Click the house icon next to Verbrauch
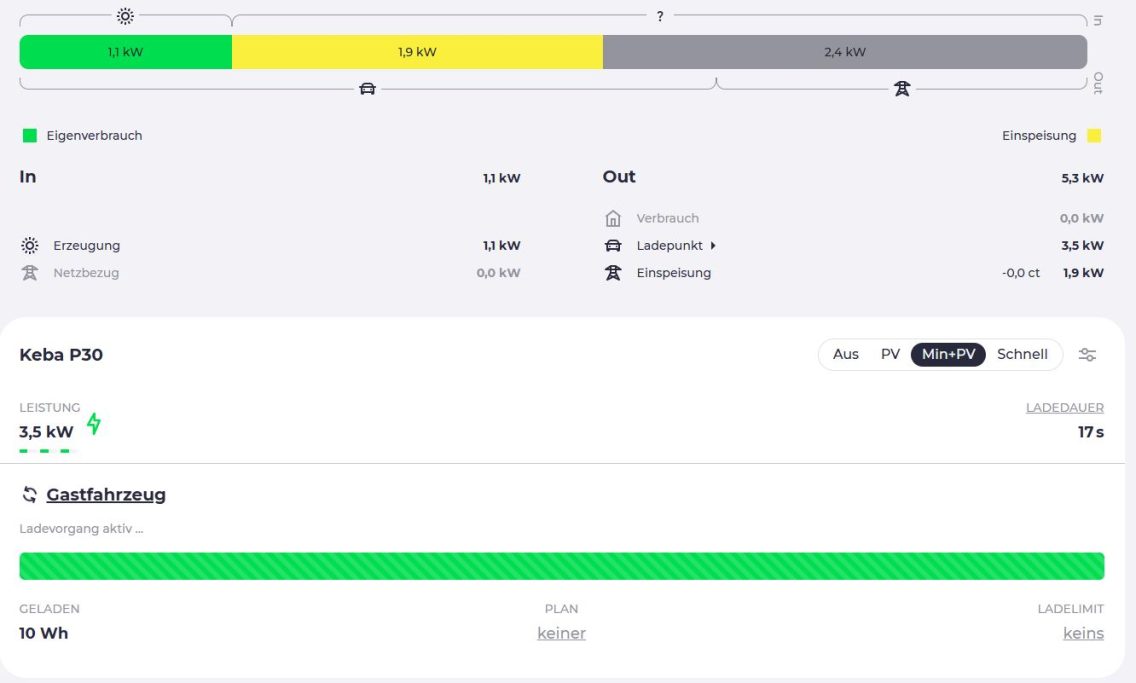Viewport: 1136px width, 683px height. coord(613,218)
